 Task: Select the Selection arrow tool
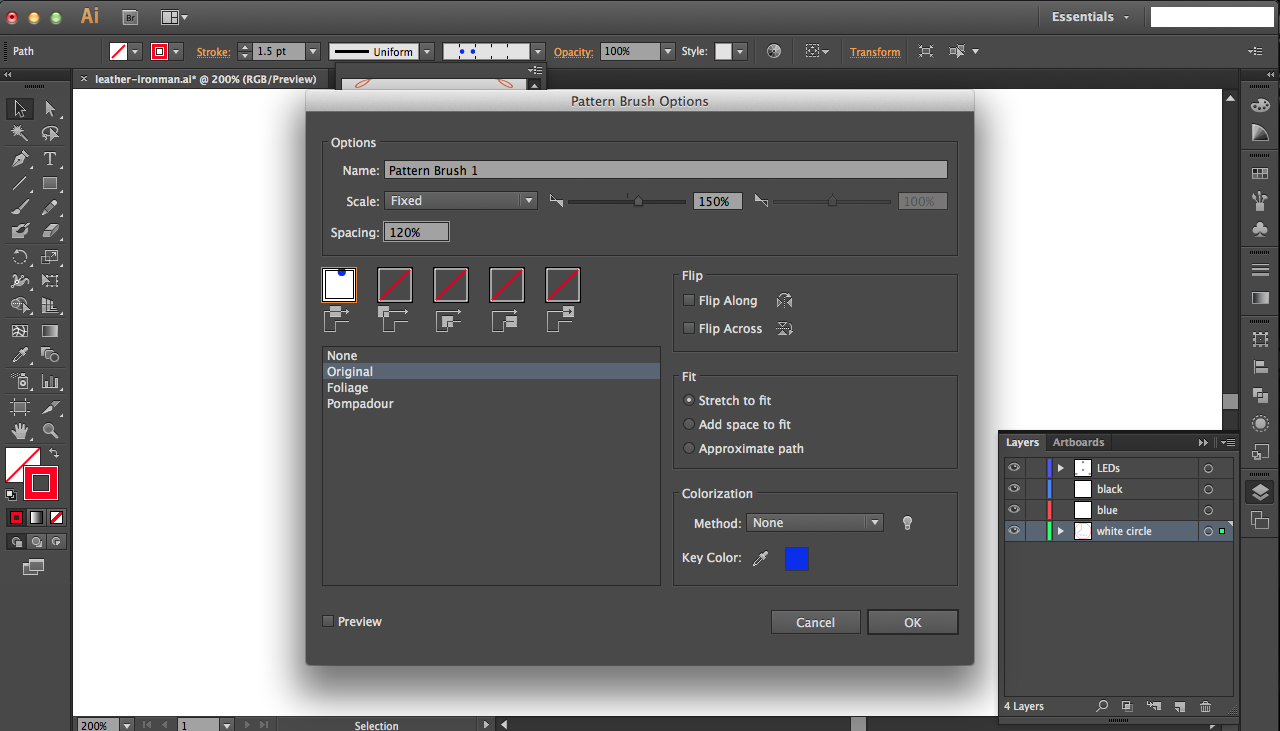tap(19, 109)
